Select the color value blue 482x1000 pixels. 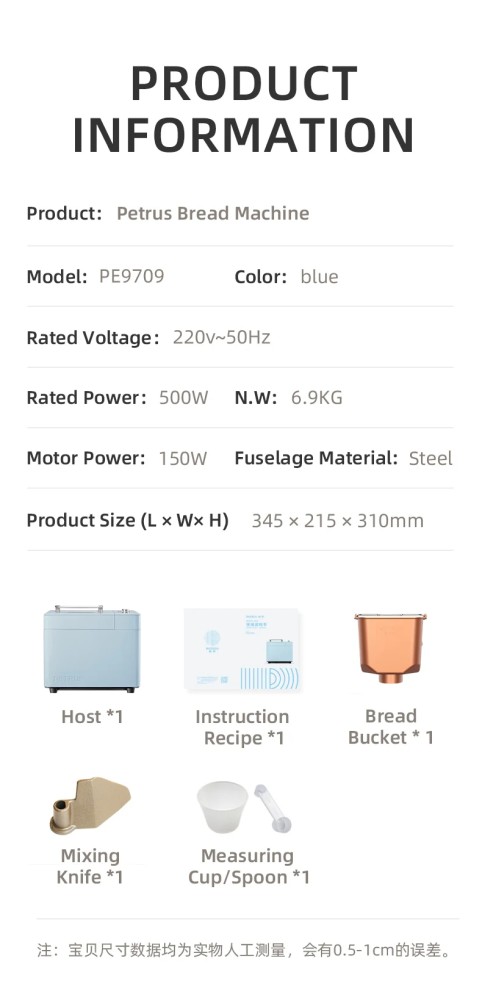pyautogui.click(x=319, y=277)
